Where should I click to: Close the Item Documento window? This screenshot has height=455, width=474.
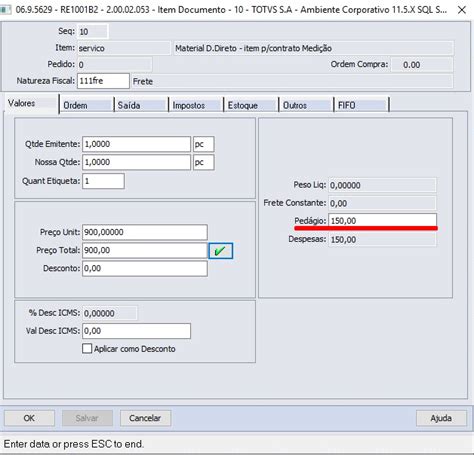(x=462, y=10)
